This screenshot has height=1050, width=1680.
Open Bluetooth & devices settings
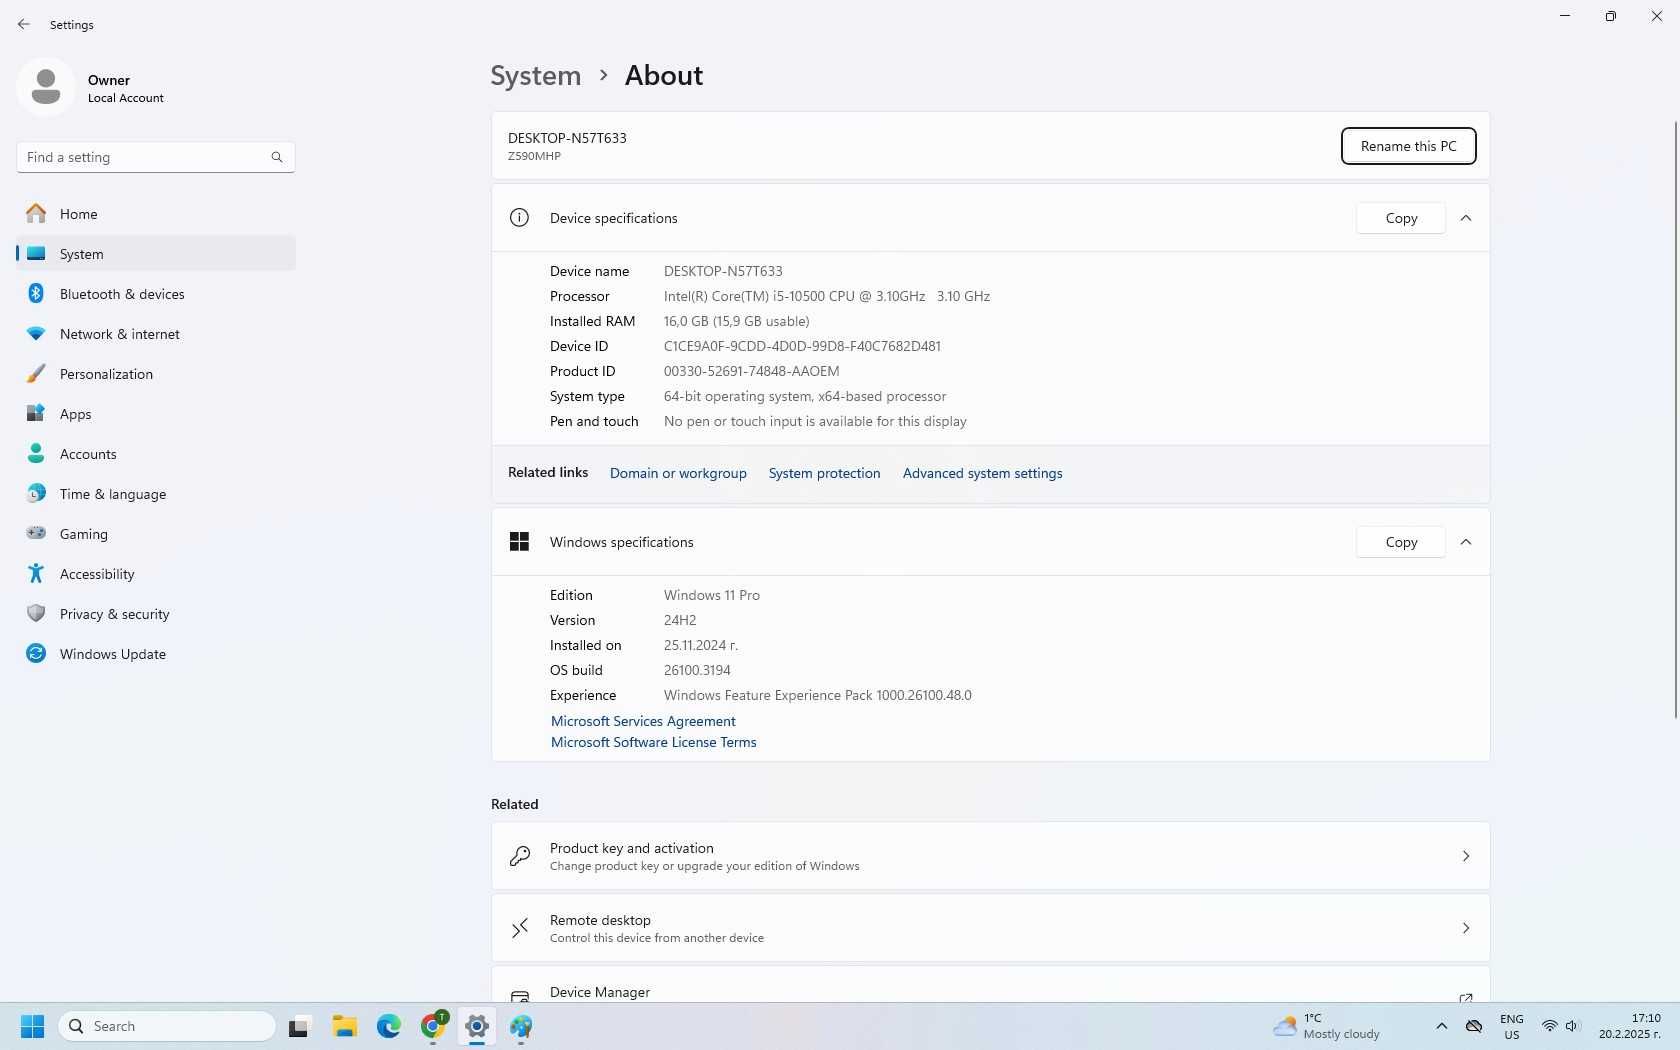156,294
